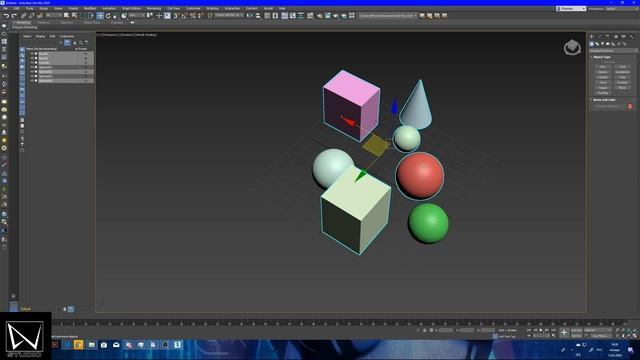This screenshot has height=360, width=640.
Task: Toggle frozen state for Sphere001 row
Action: [x=86, y=67]
